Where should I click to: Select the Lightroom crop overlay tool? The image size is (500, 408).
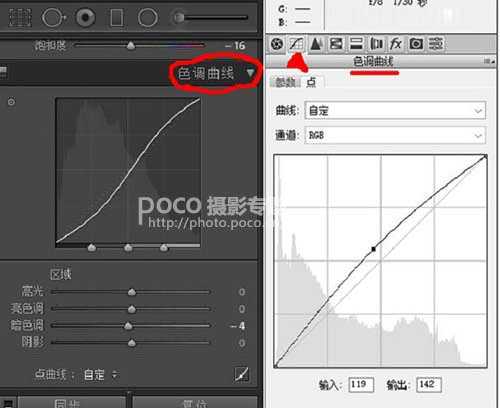pos(20,17)
